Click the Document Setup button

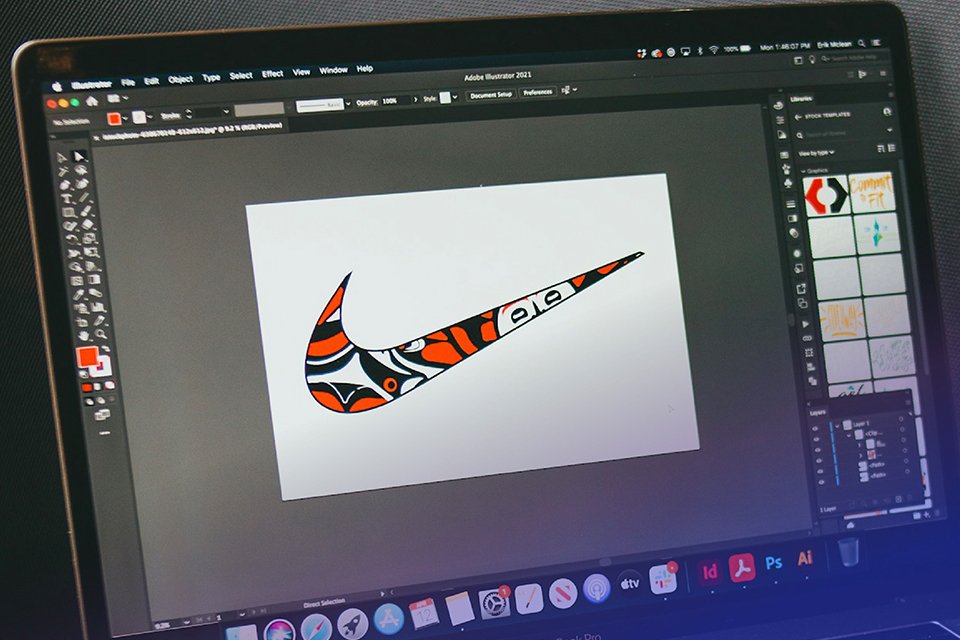click(491, 94)
